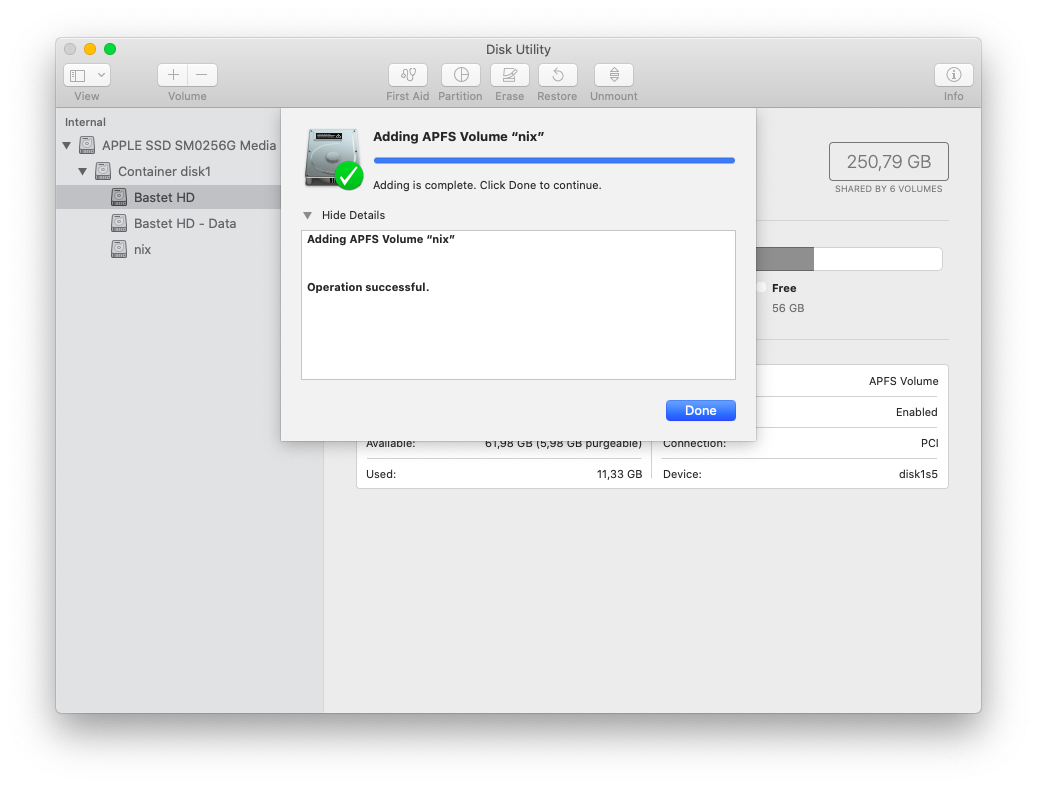Collapse APPLE SSD SM0256G Media tree
This screenshot has width=1037, height=787.
[x=67, y=145]
